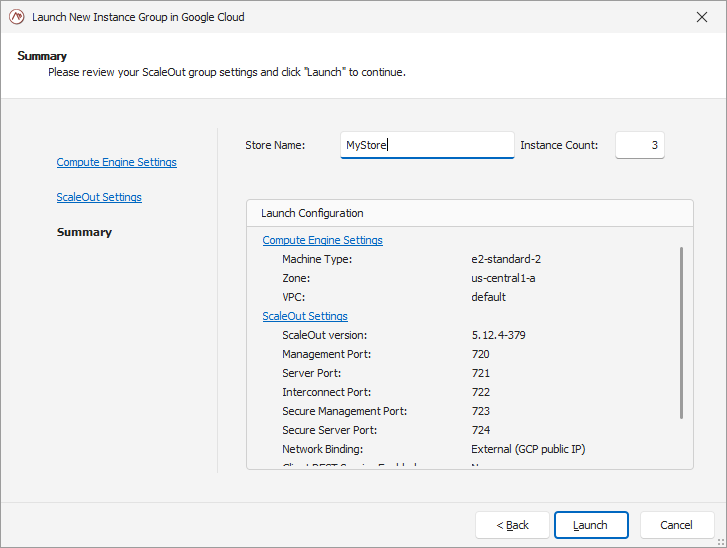The width and height of the screenshot is (727, 548).
Task: Click the Store Name label
Action: [275, 145]
